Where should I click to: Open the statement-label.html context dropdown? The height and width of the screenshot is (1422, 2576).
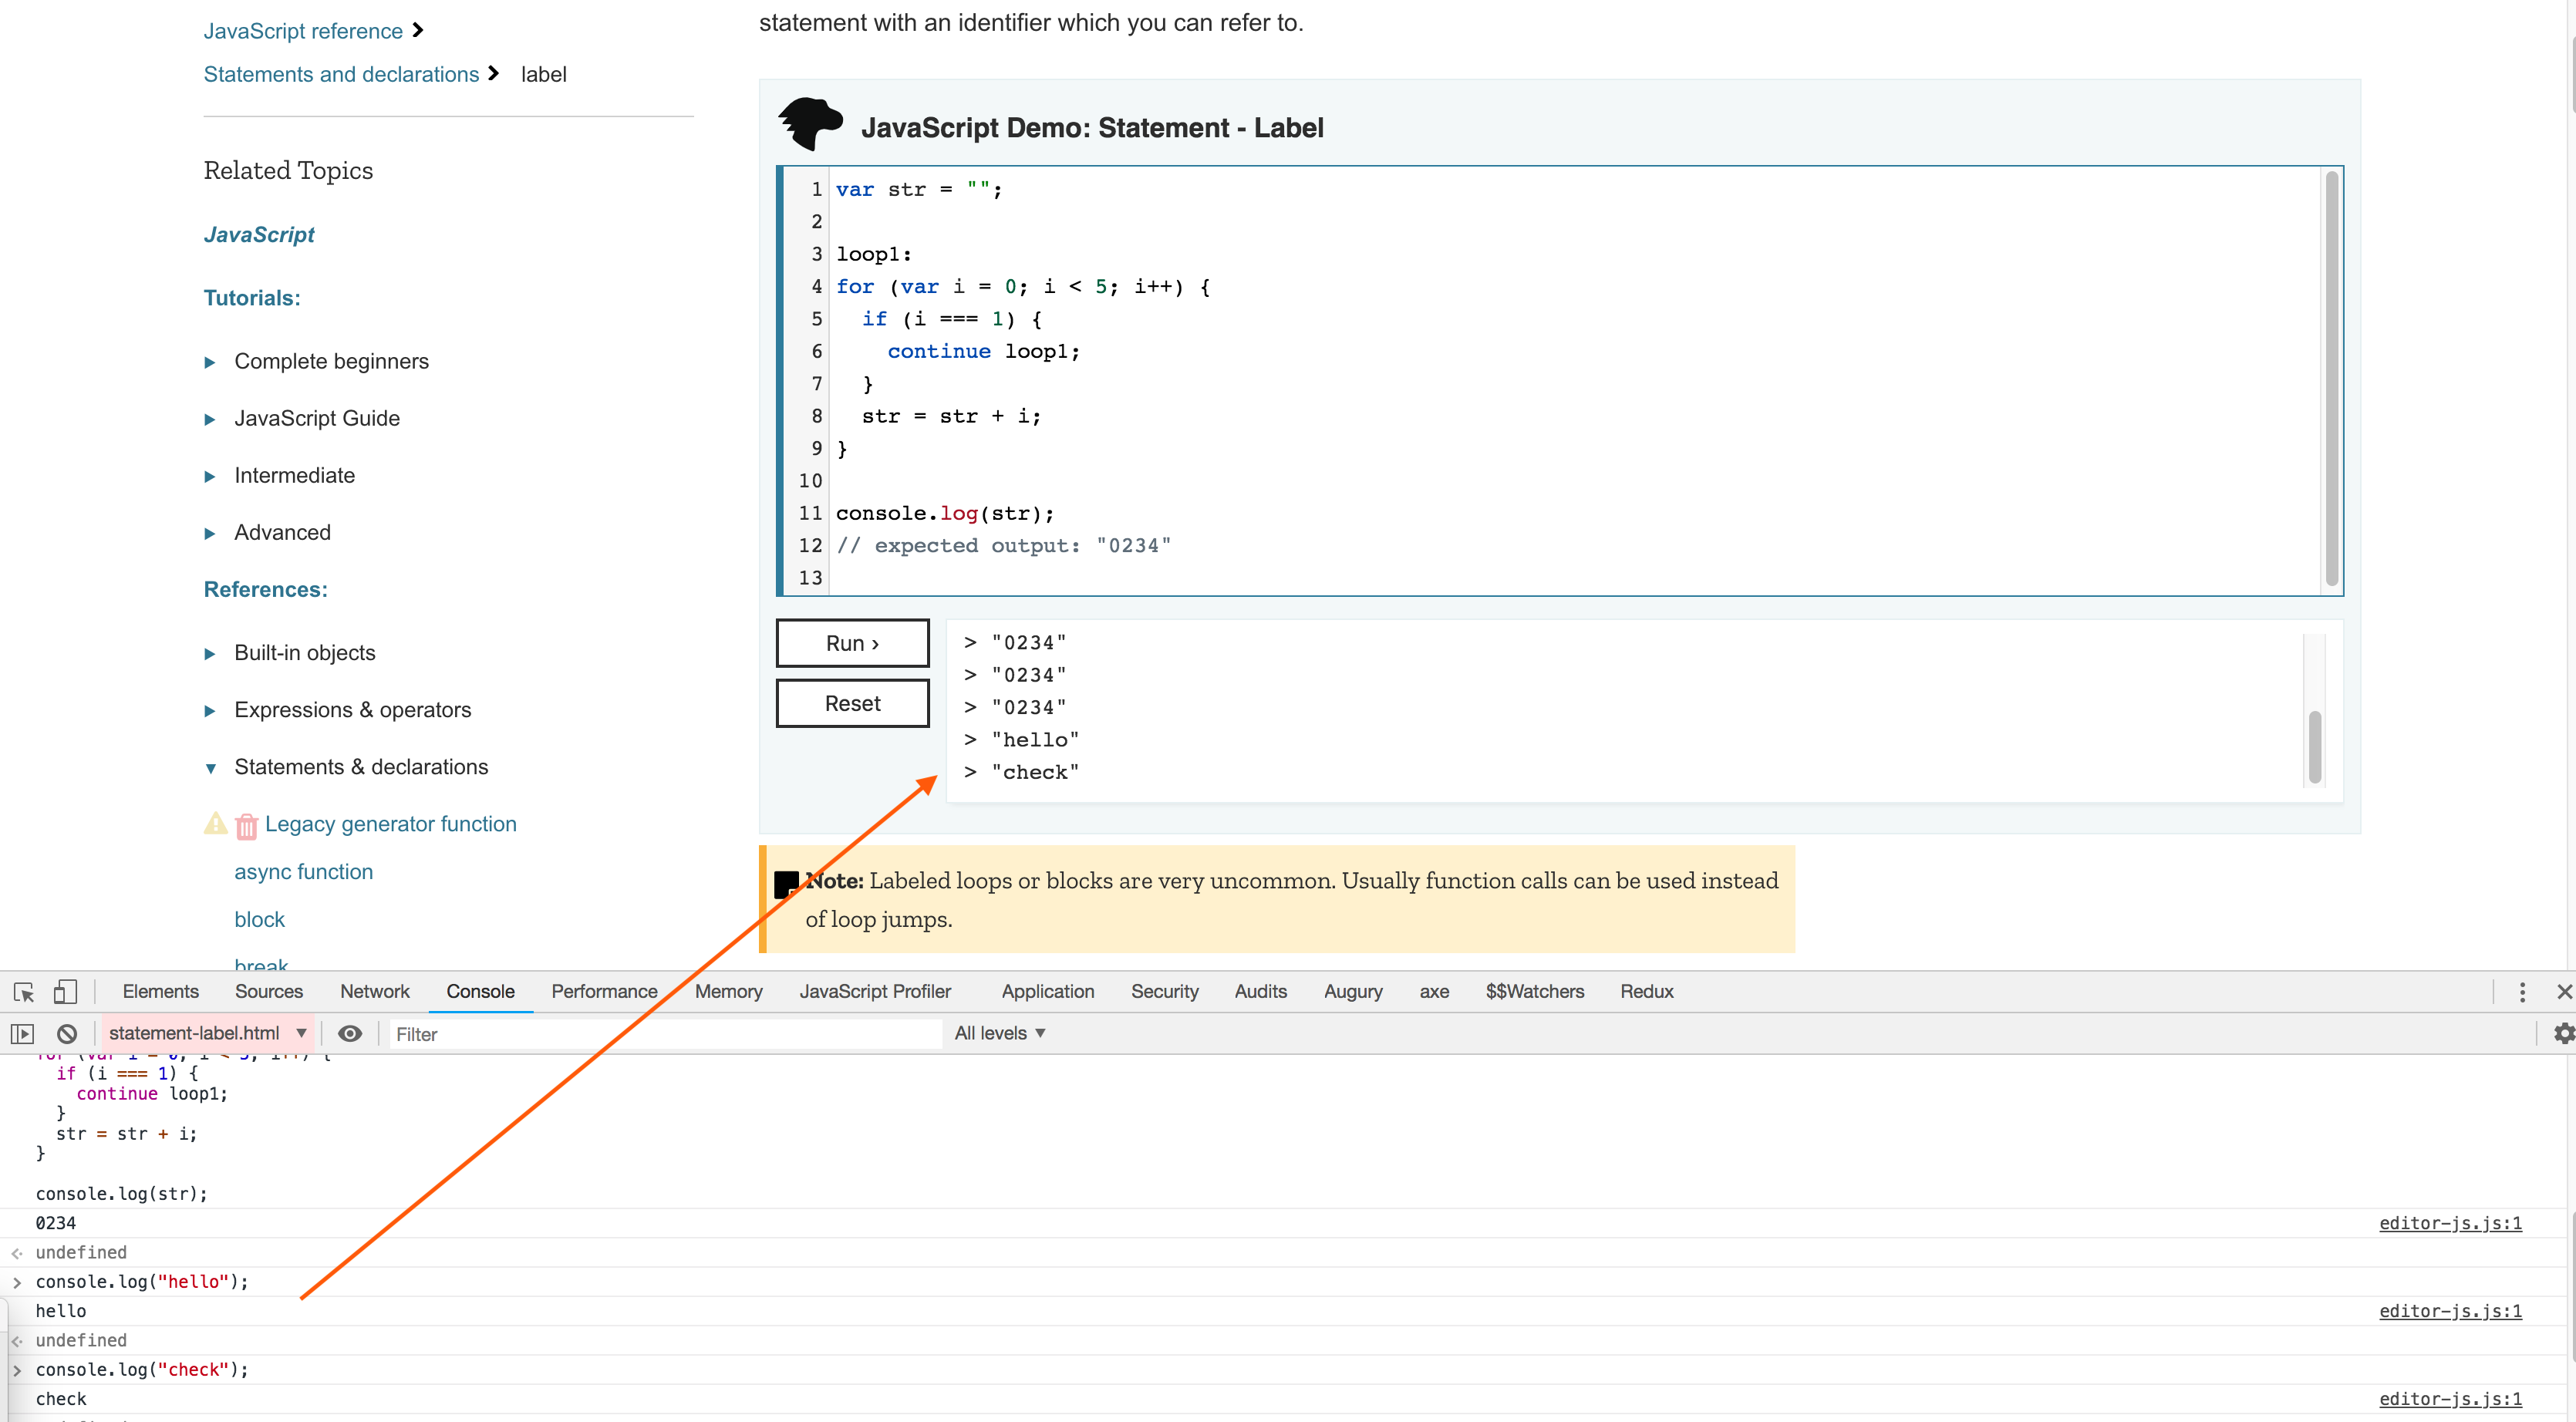tap(206, 1033)
